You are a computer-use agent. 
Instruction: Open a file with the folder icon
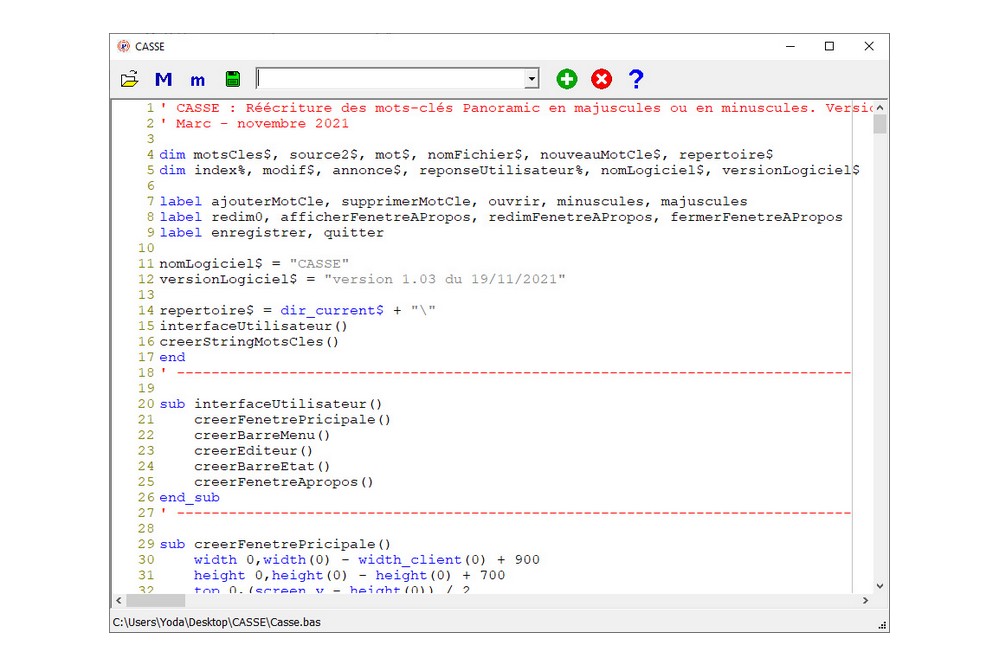(x=129, y=79)
